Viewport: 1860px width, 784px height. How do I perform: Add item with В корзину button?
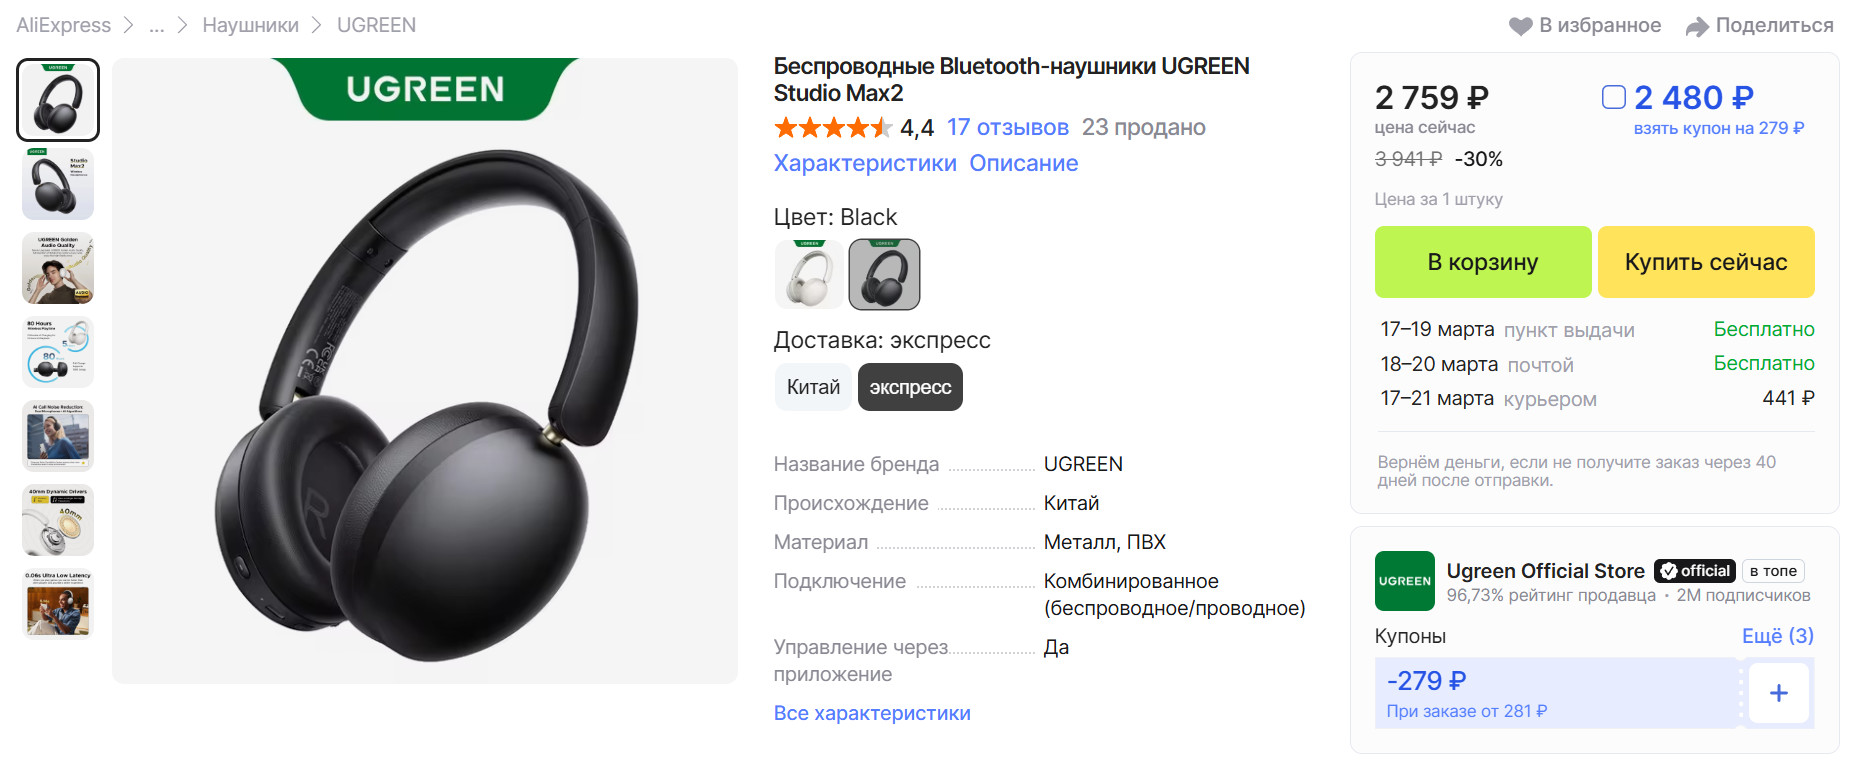click(x=1483, y=262)
